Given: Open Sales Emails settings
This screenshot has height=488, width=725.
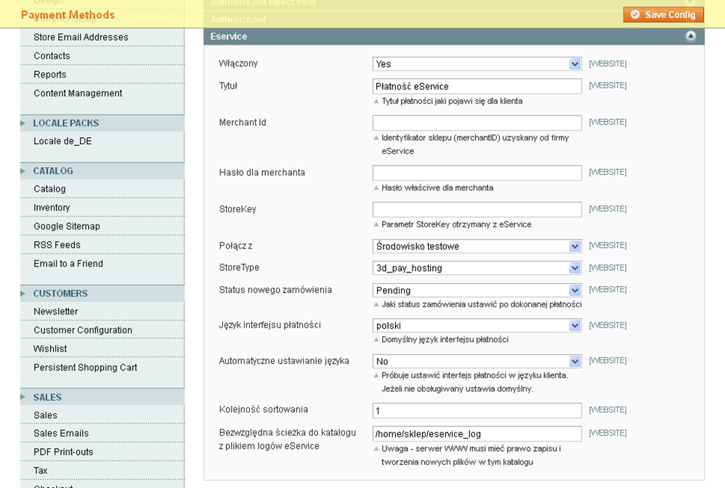Looking at the screenshot, I should [x=102, y=433].
